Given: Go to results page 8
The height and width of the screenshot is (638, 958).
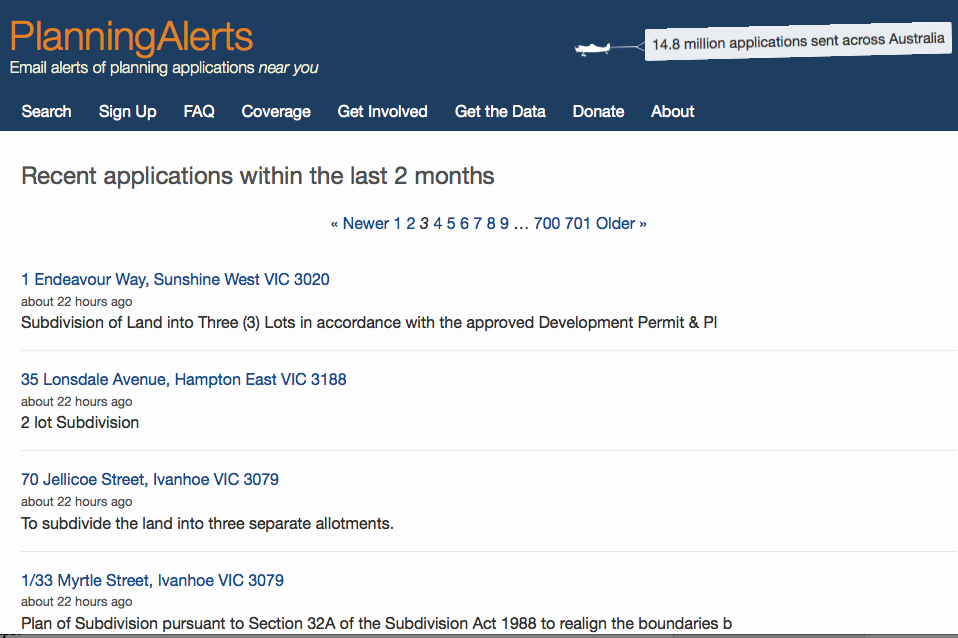Looking at the screenshot, I should click(x=491, y=224).
